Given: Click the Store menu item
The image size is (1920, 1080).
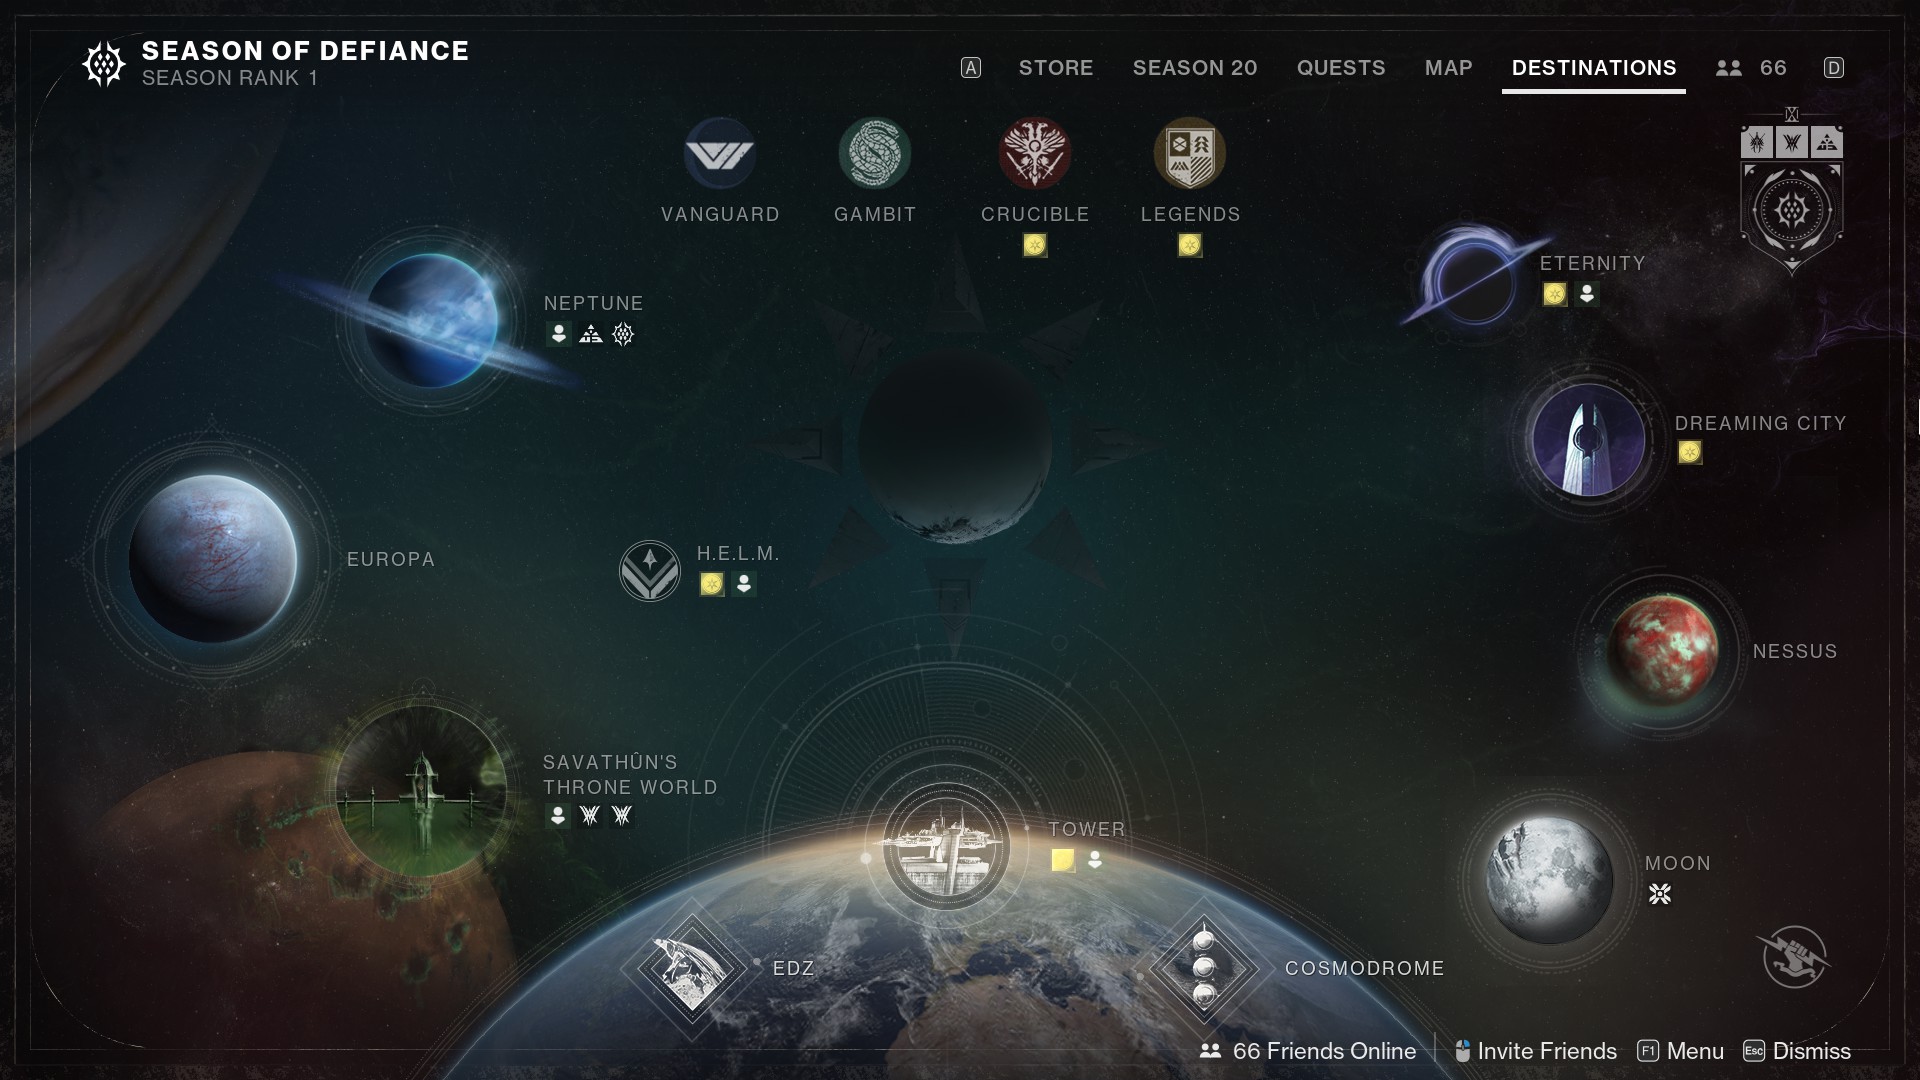Looking at the screenshot, I should click(1055, 67).
